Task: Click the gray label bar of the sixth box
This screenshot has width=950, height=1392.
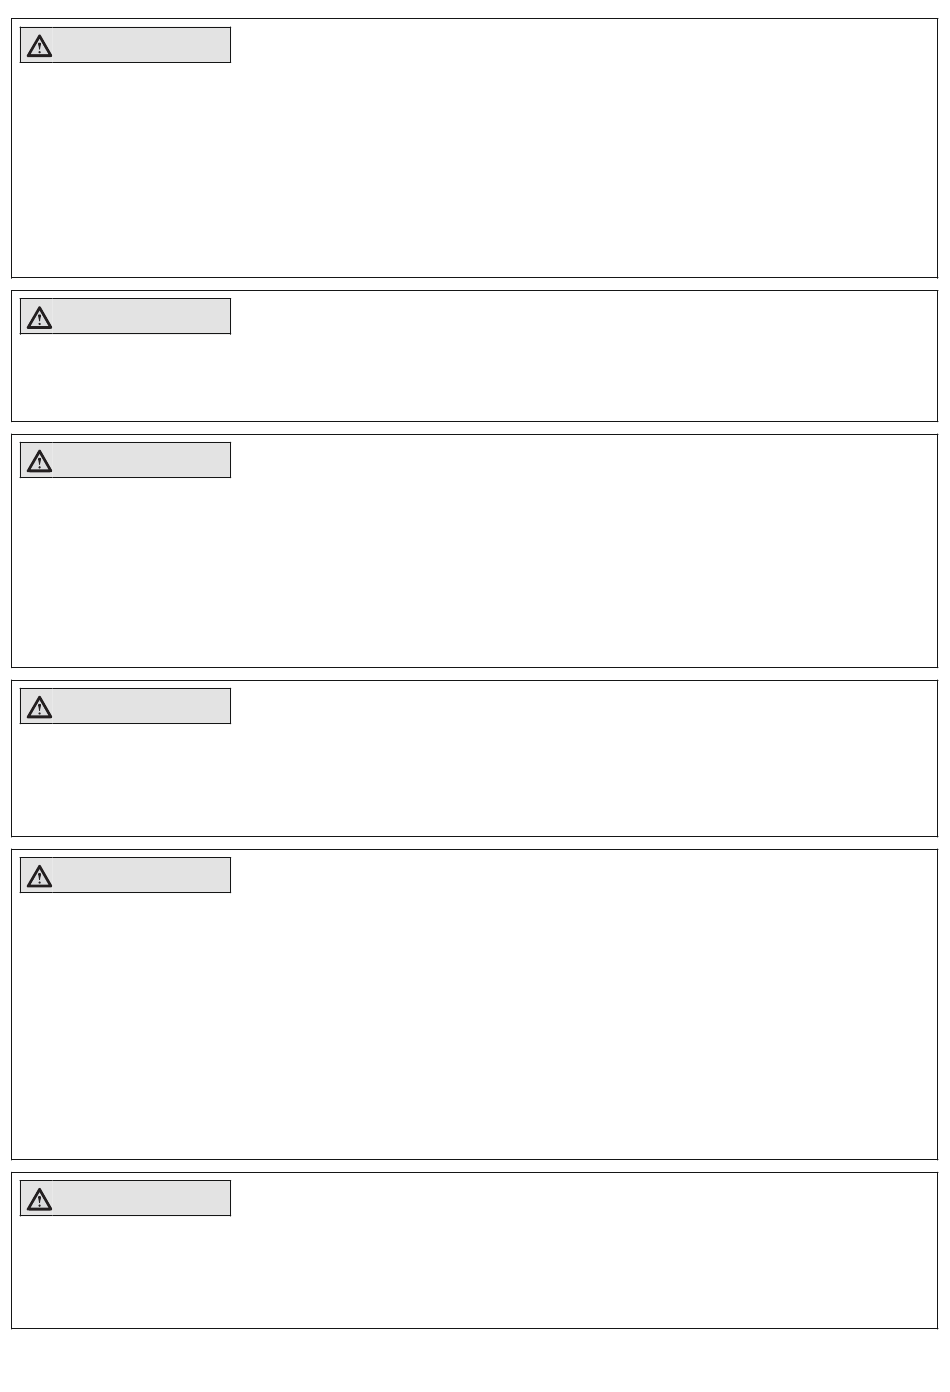Action: [x=126, y=1198]
